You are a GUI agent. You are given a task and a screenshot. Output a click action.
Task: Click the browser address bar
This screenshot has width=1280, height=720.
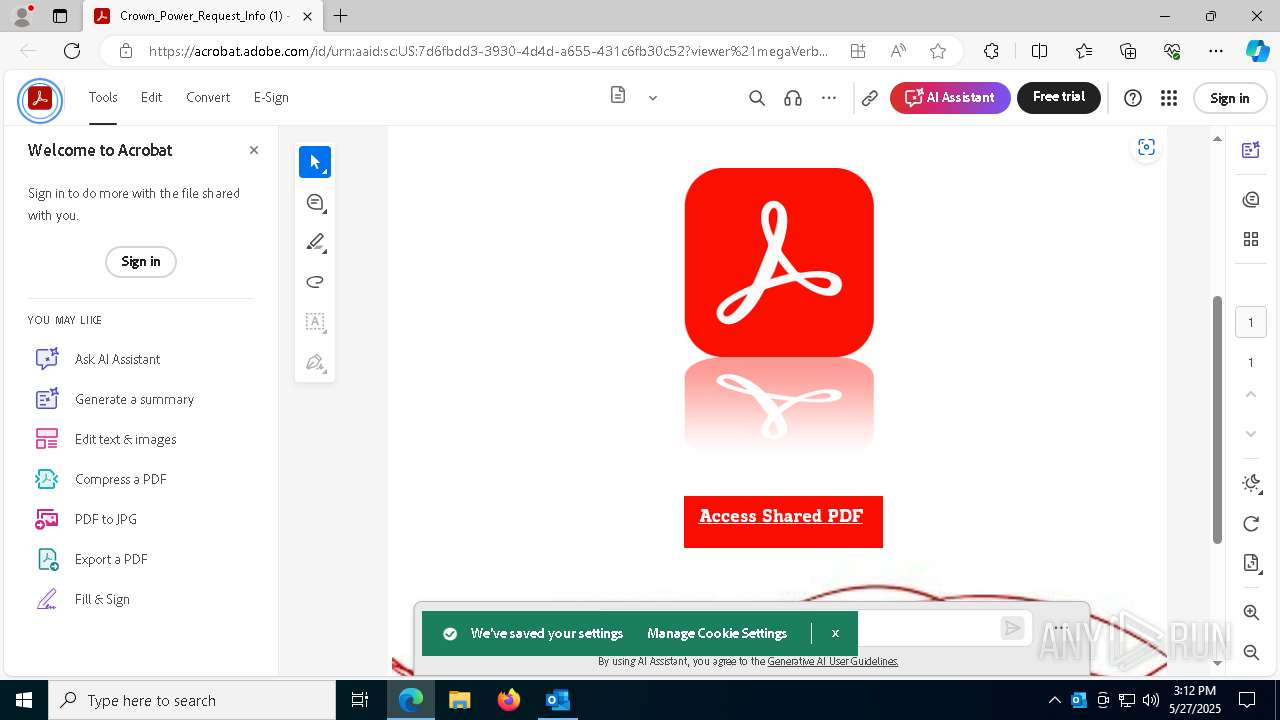click(x=487, y=51)
